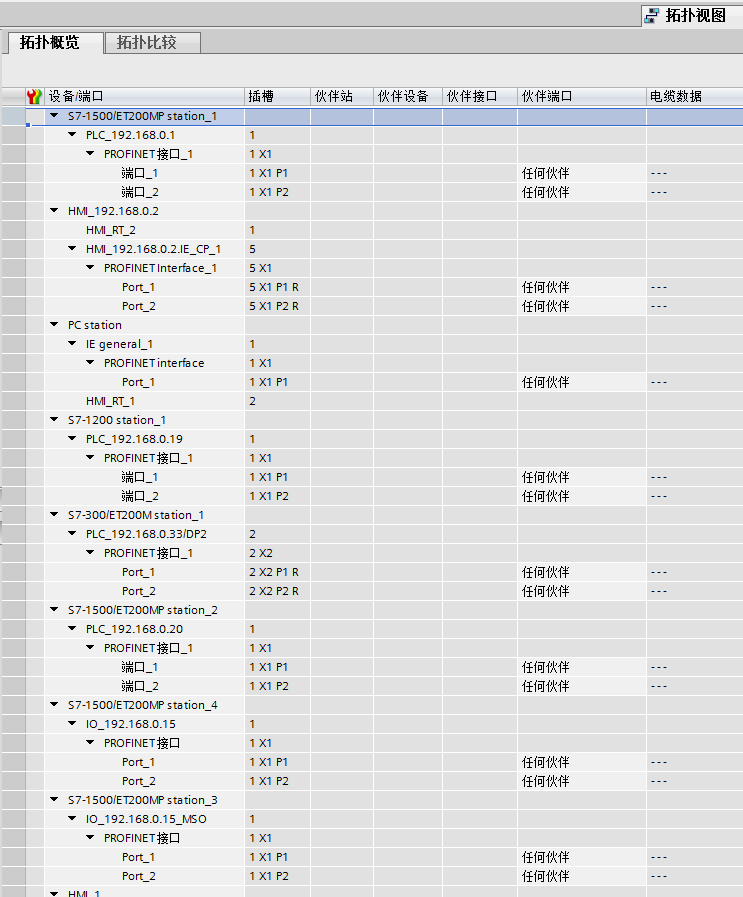This screenshot has width=743, height=897.
Task: Select the PROFINET interface row of PC station
Action: (154, 363)
